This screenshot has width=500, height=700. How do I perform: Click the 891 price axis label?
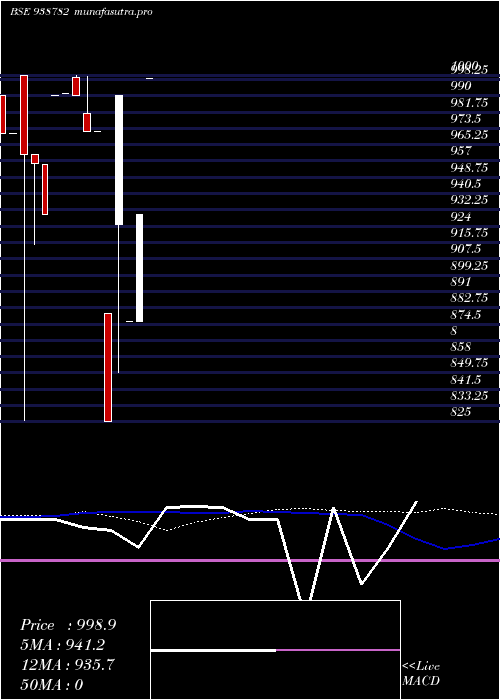(461, 282)
